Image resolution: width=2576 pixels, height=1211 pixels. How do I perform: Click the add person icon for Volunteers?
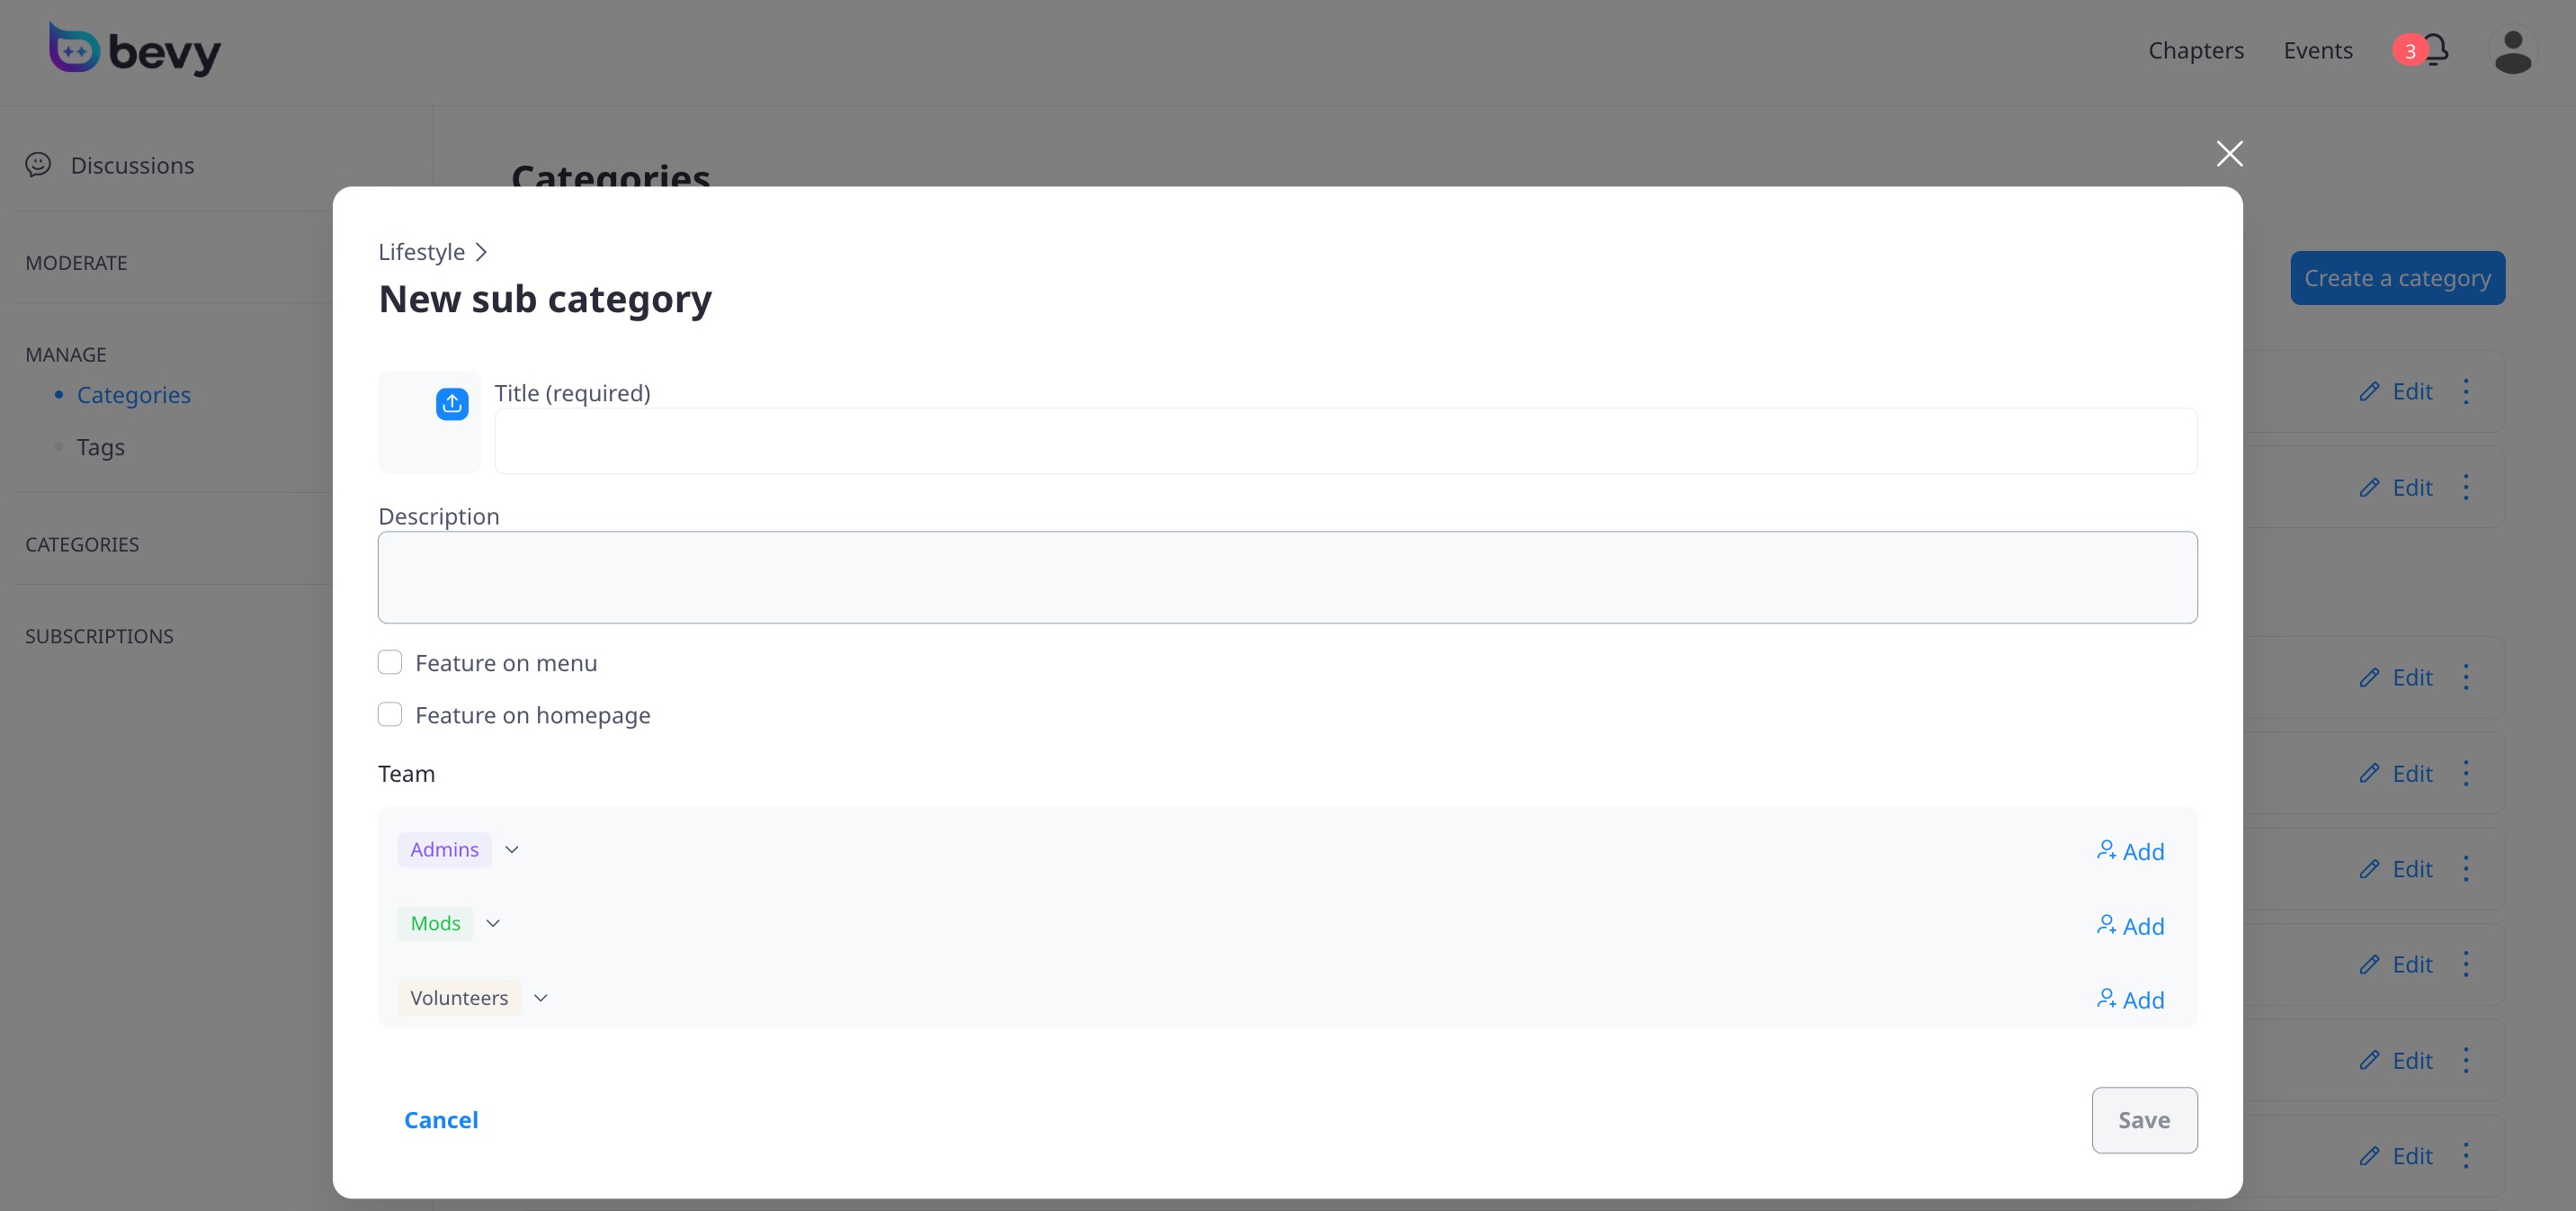[2106, 999]
